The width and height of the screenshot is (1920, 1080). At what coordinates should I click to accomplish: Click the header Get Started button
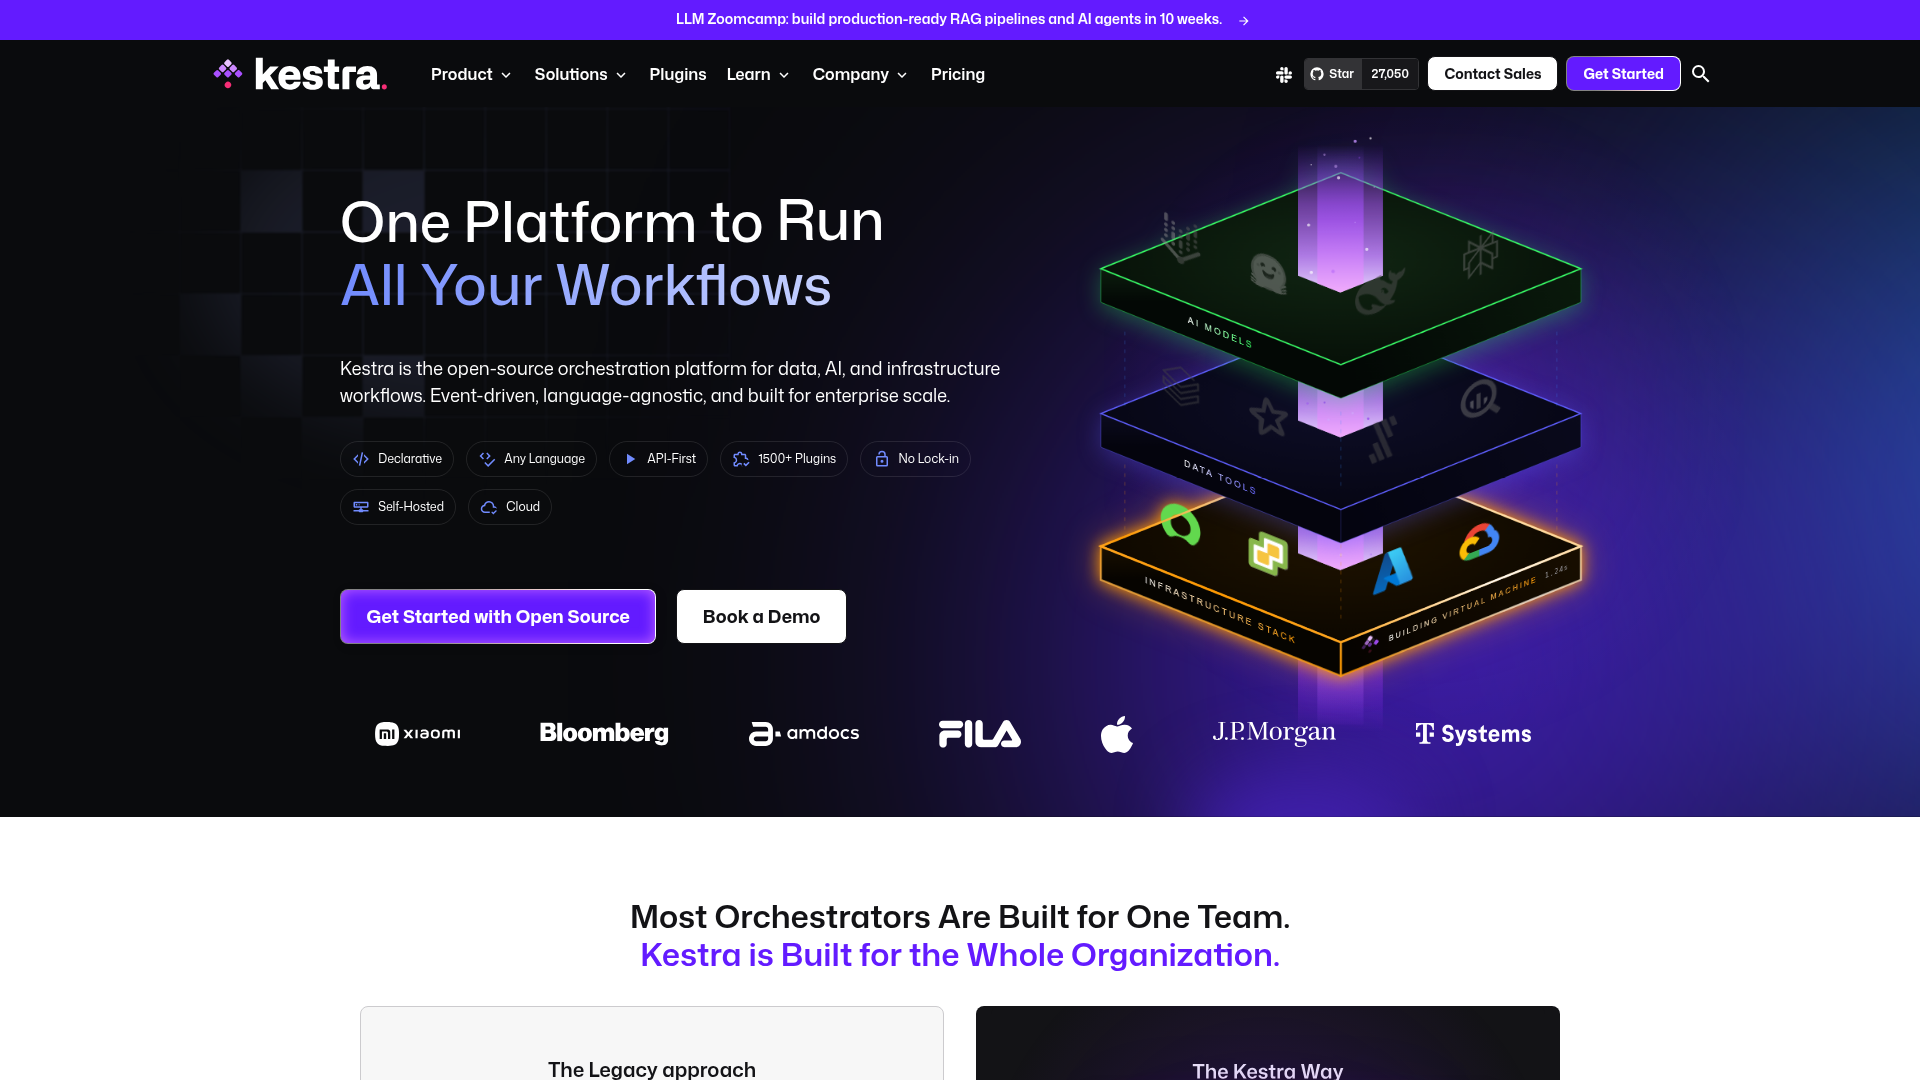[1623, 74]
